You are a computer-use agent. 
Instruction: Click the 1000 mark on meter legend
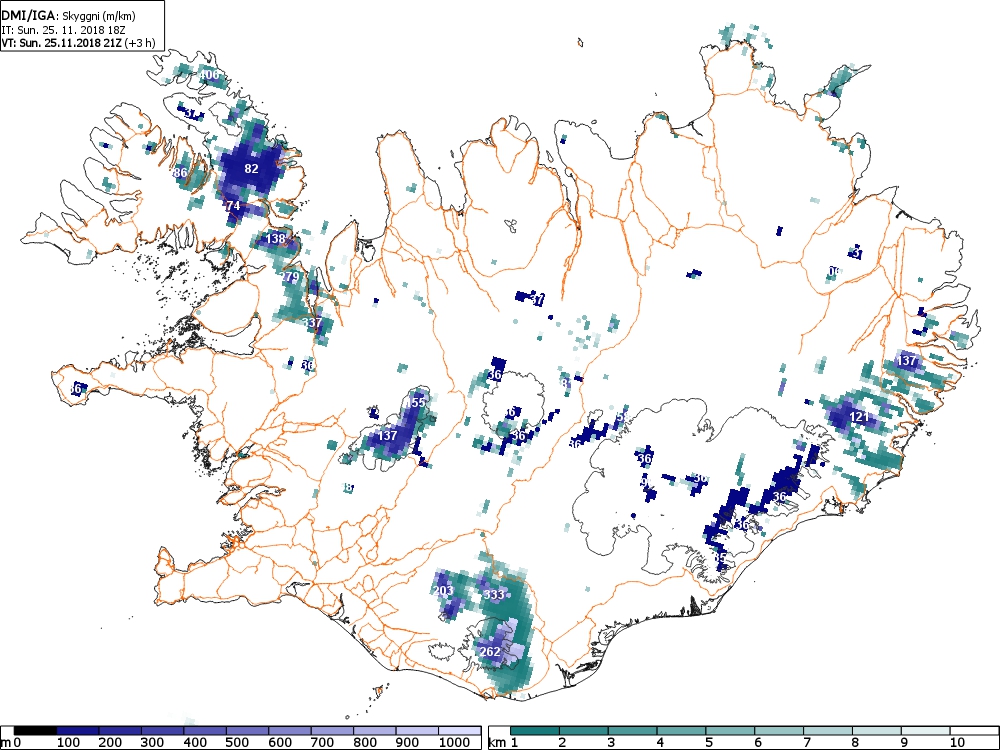pos(454,742)
